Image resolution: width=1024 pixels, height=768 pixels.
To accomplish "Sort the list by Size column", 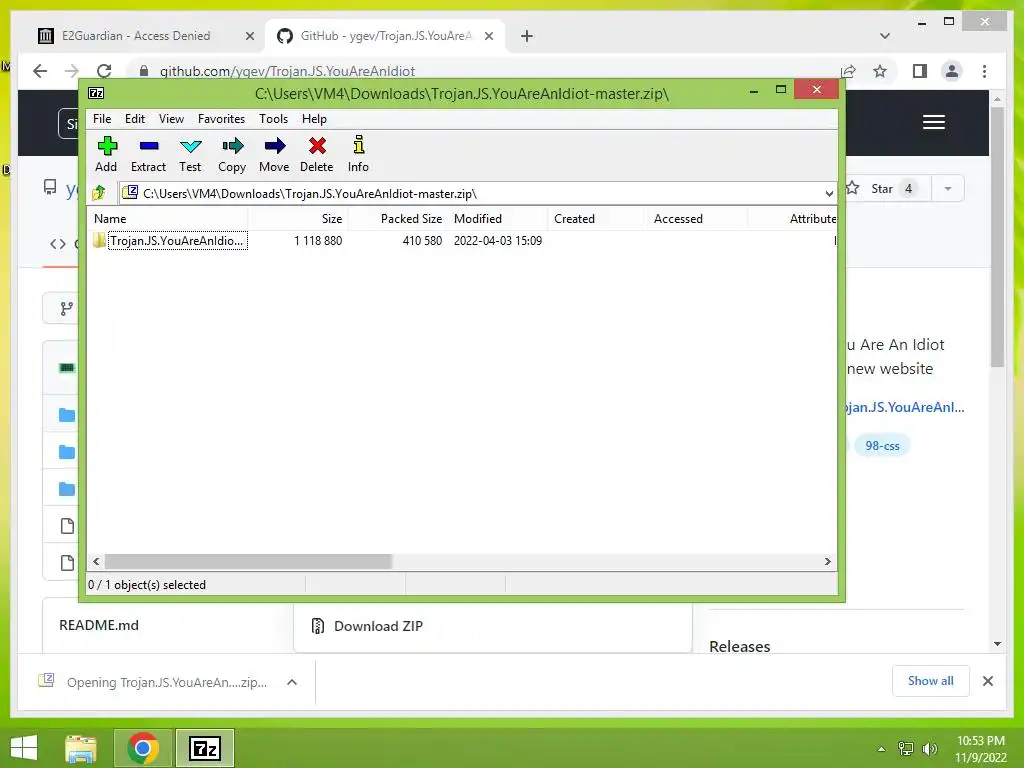I will [298, 219].
